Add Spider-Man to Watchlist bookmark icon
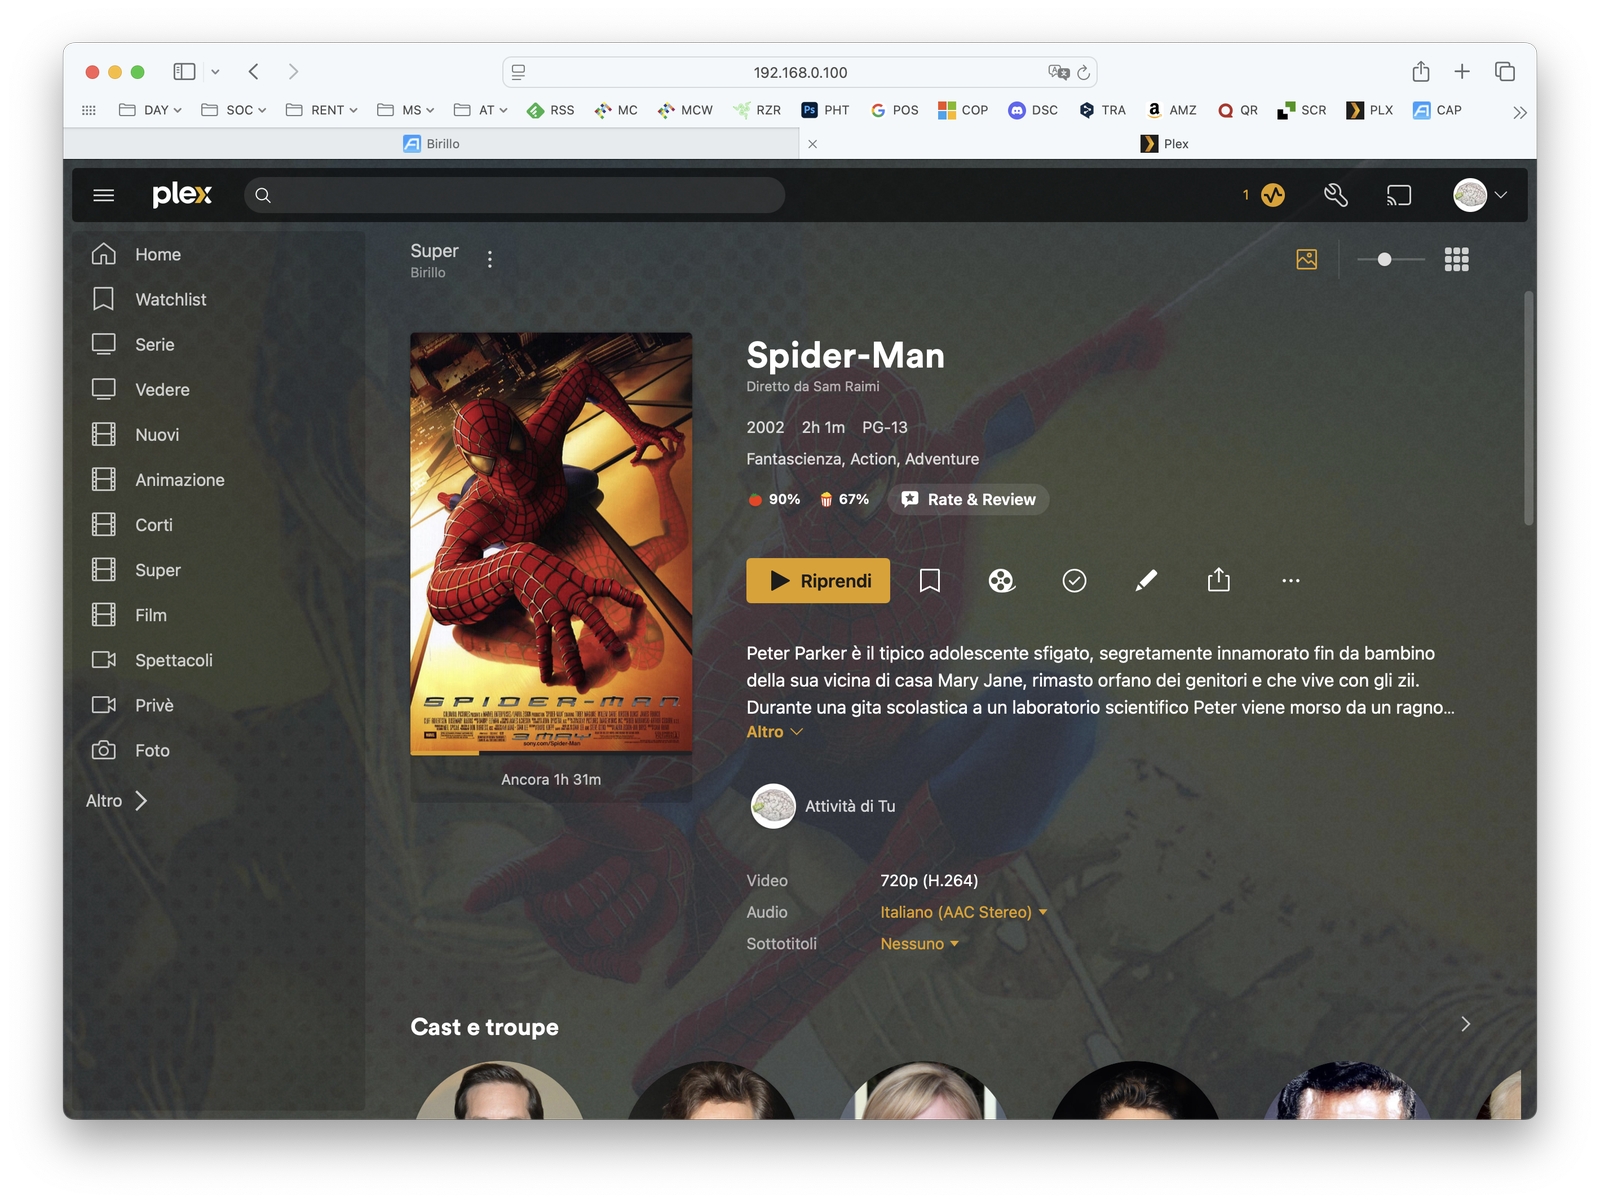1600x1203 pixels. (x=930, y=581)
